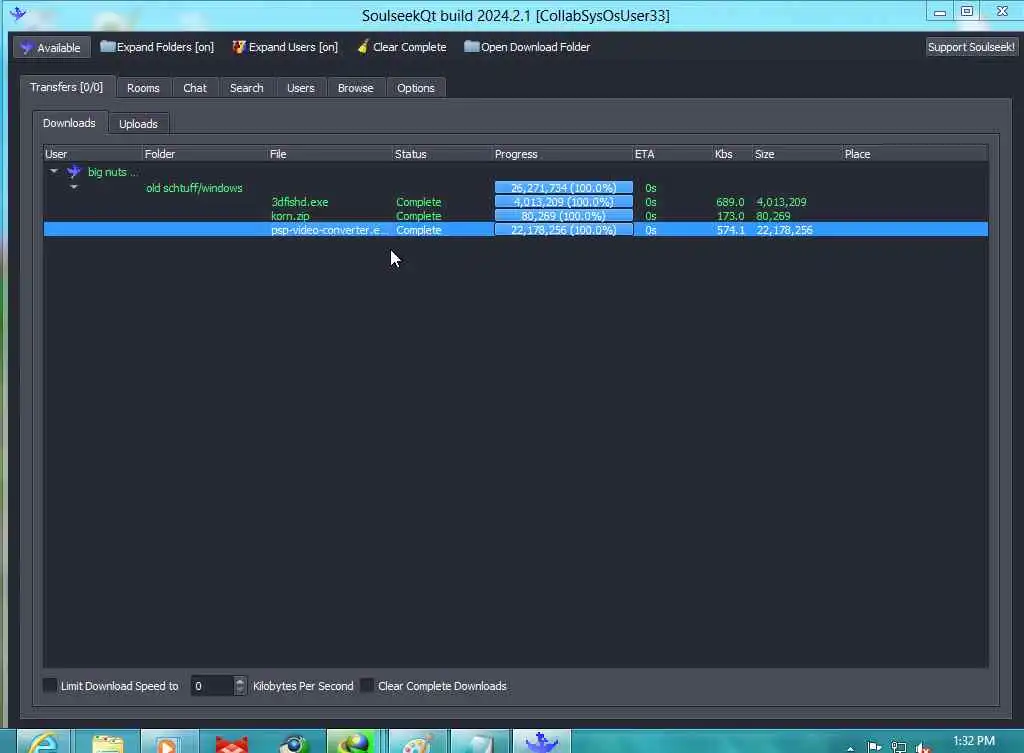This screenshot has height=753, width=1024.
Task: Sort by the Size column header
Action: pyautogui.click(x=797, y=154)
